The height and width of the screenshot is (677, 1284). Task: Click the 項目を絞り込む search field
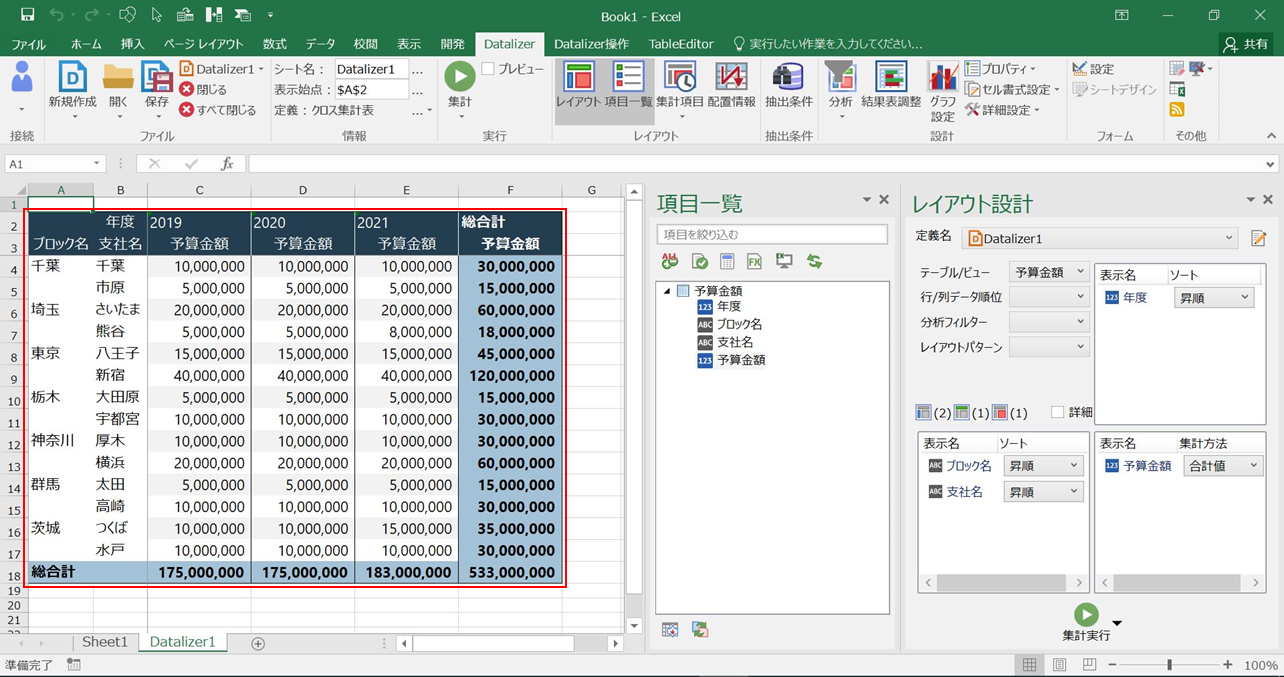click(x=771, y=234)
